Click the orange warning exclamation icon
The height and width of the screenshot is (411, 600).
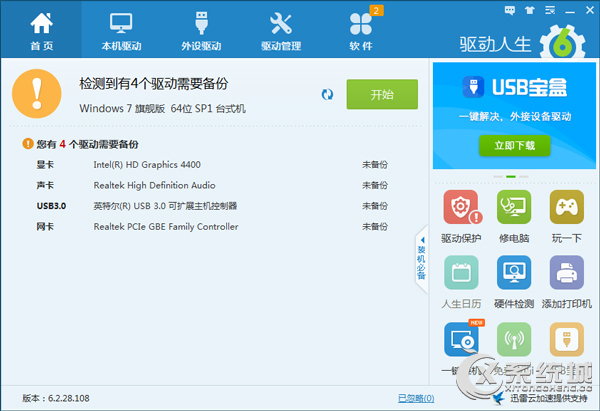37,94
